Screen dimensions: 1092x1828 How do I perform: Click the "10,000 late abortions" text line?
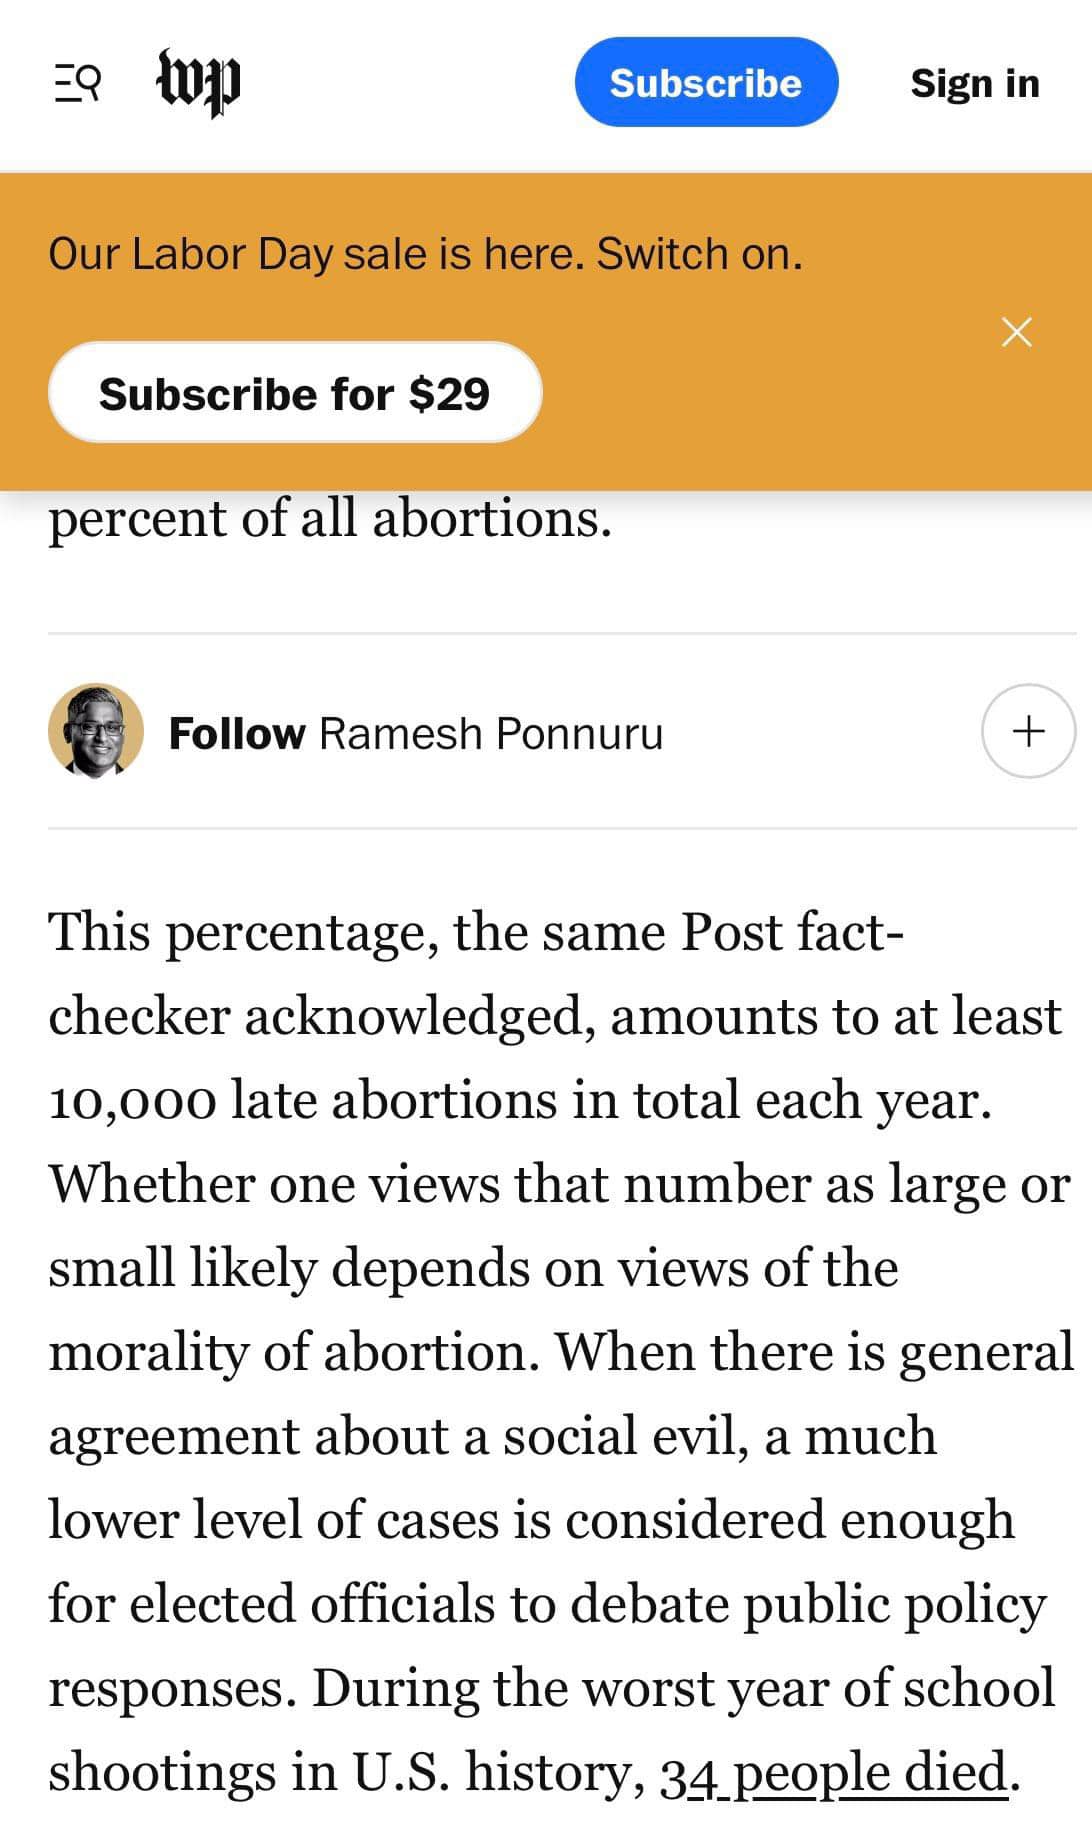click(520, 1100)
